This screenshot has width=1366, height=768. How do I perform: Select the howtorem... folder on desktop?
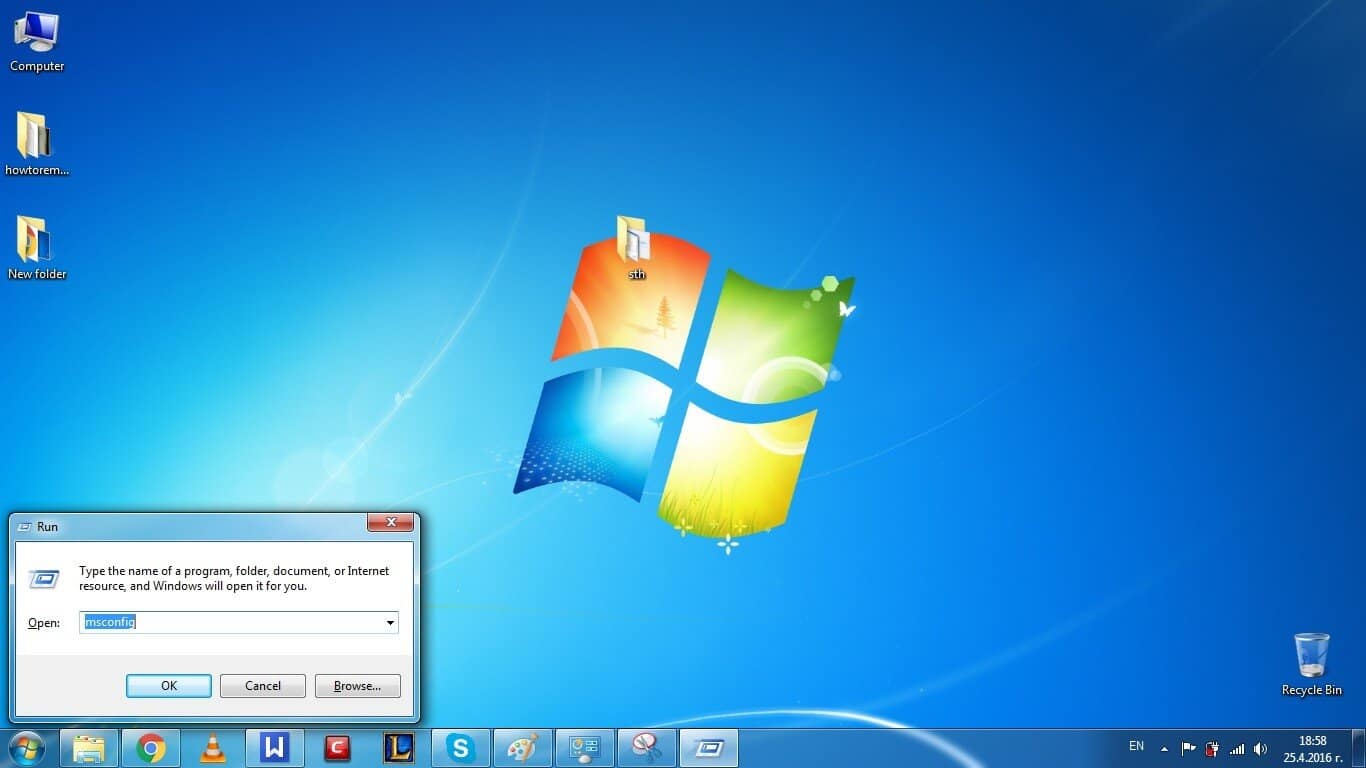point(37,144)
